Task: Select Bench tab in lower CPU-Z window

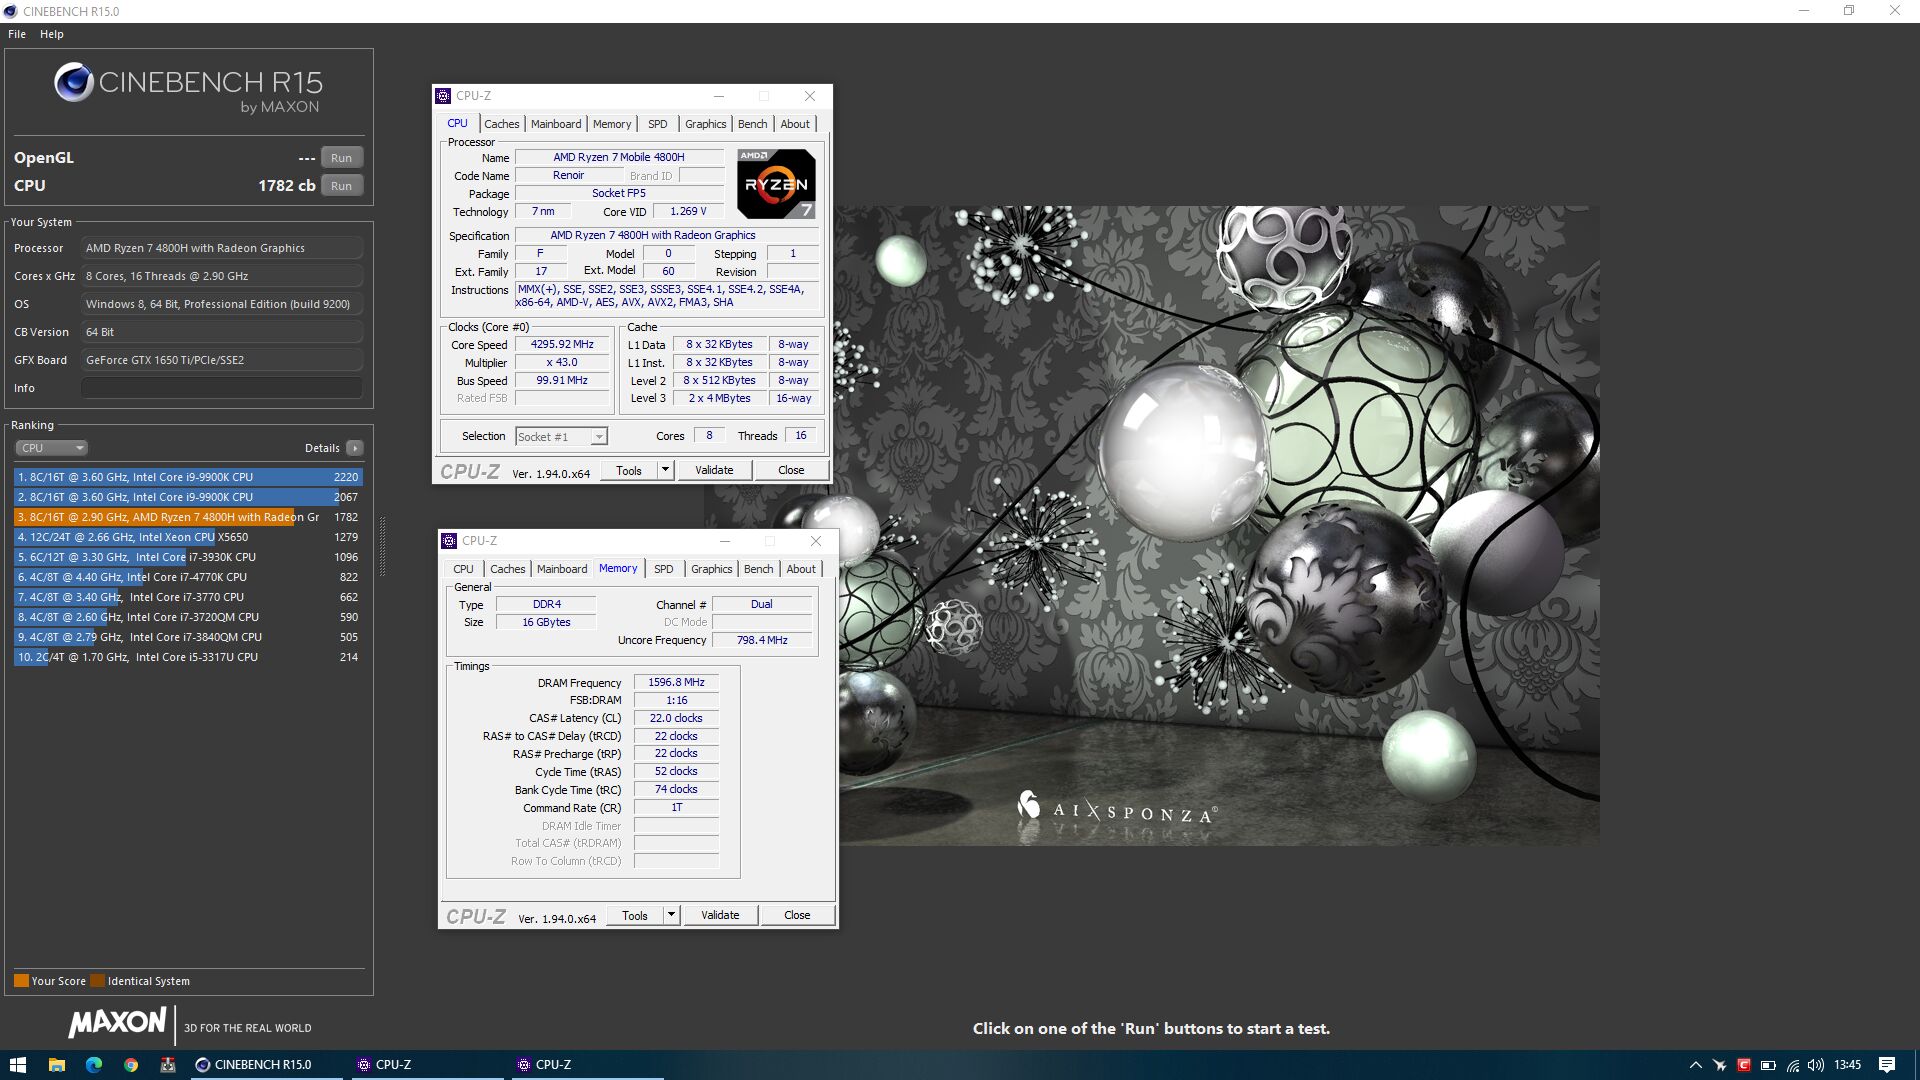Action: pos(758,569)
